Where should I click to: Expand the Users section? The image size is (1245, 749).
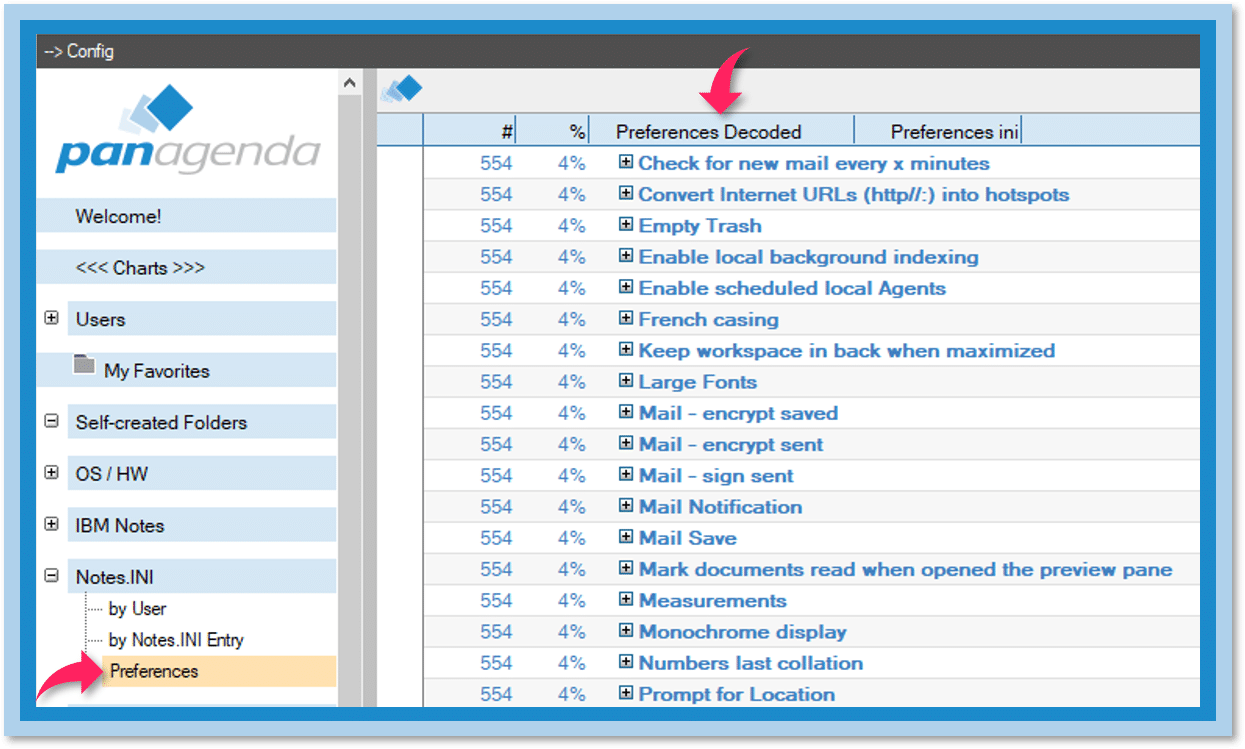point(52,319)
